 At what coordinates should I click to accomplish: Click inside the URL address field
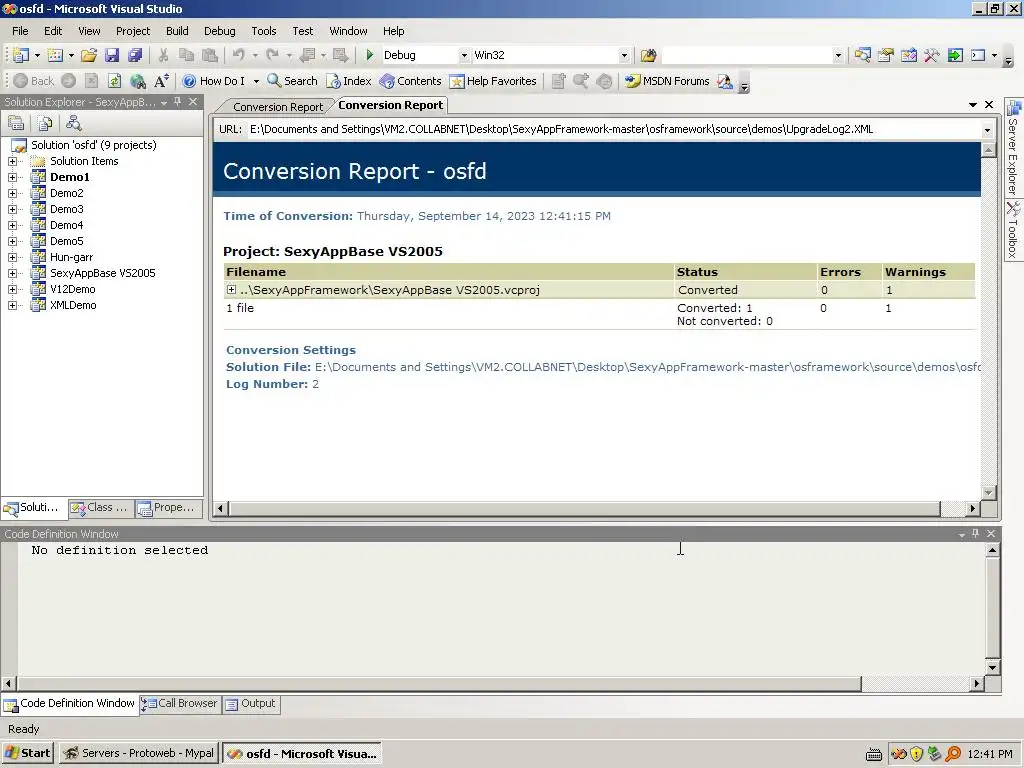click(x=614, y=129)
